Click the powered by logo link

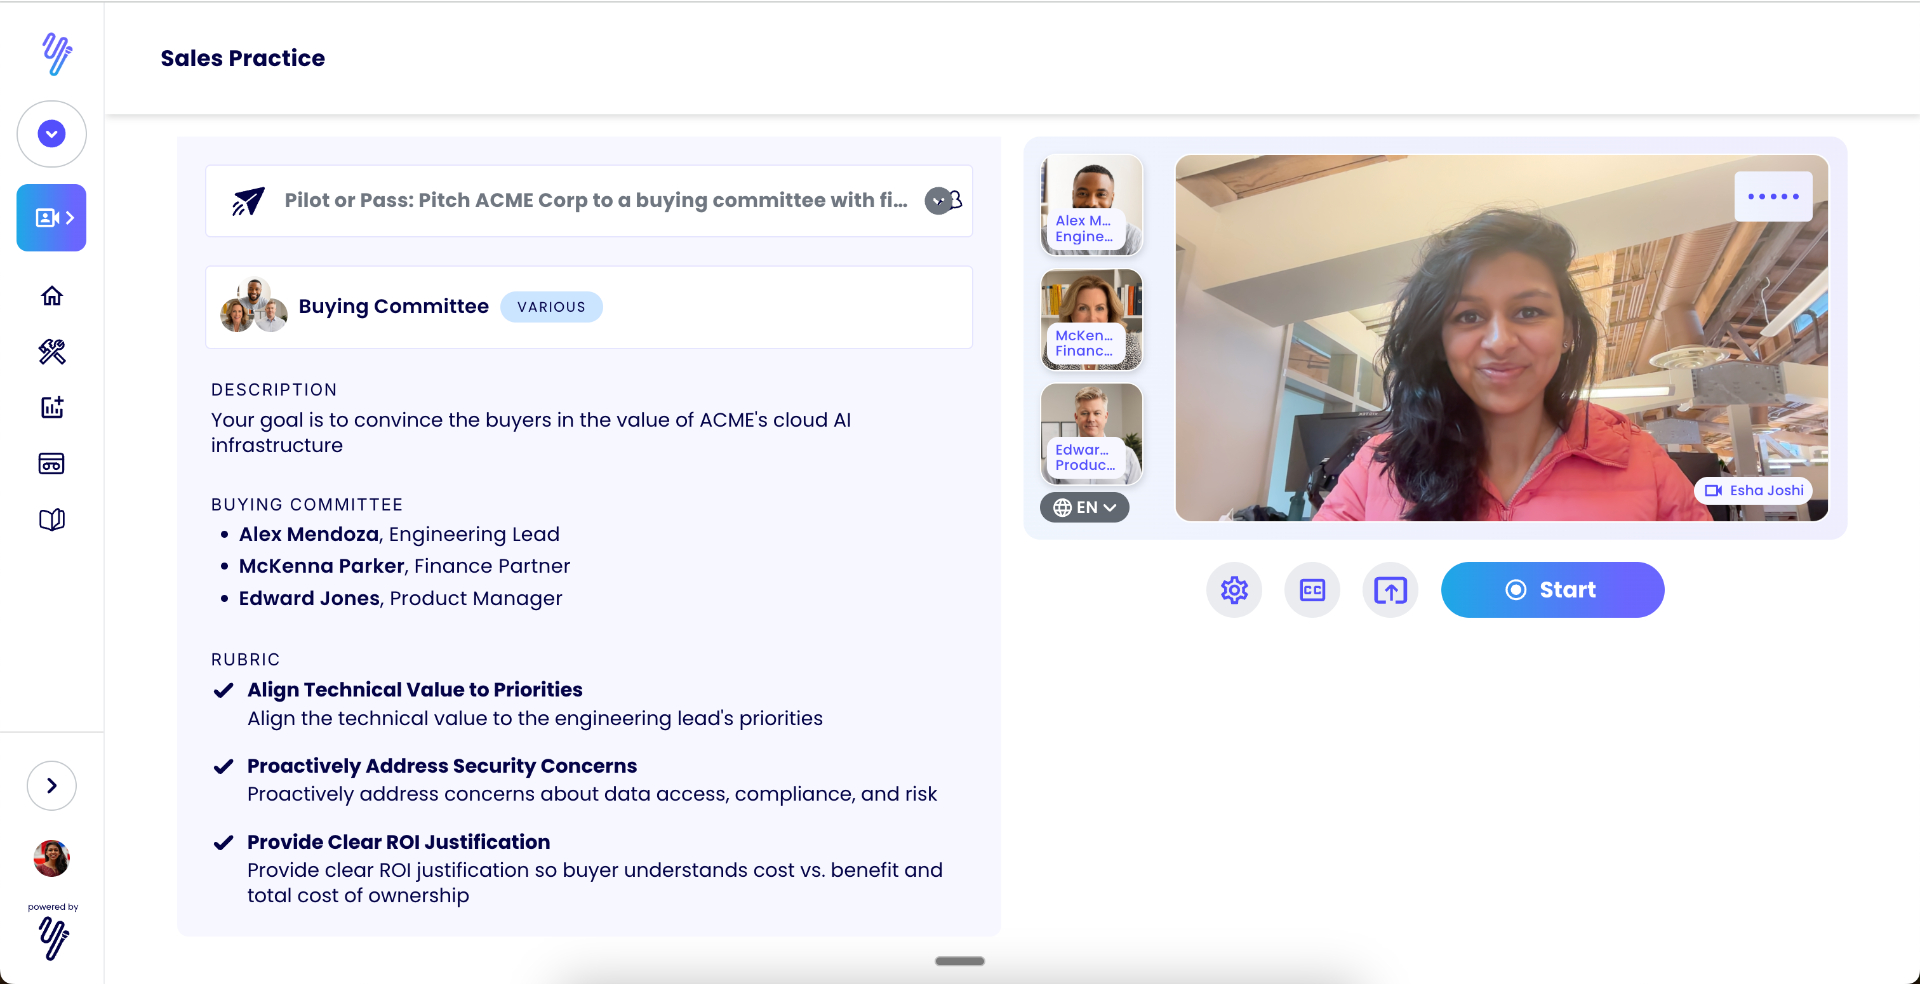coord(52,938)
